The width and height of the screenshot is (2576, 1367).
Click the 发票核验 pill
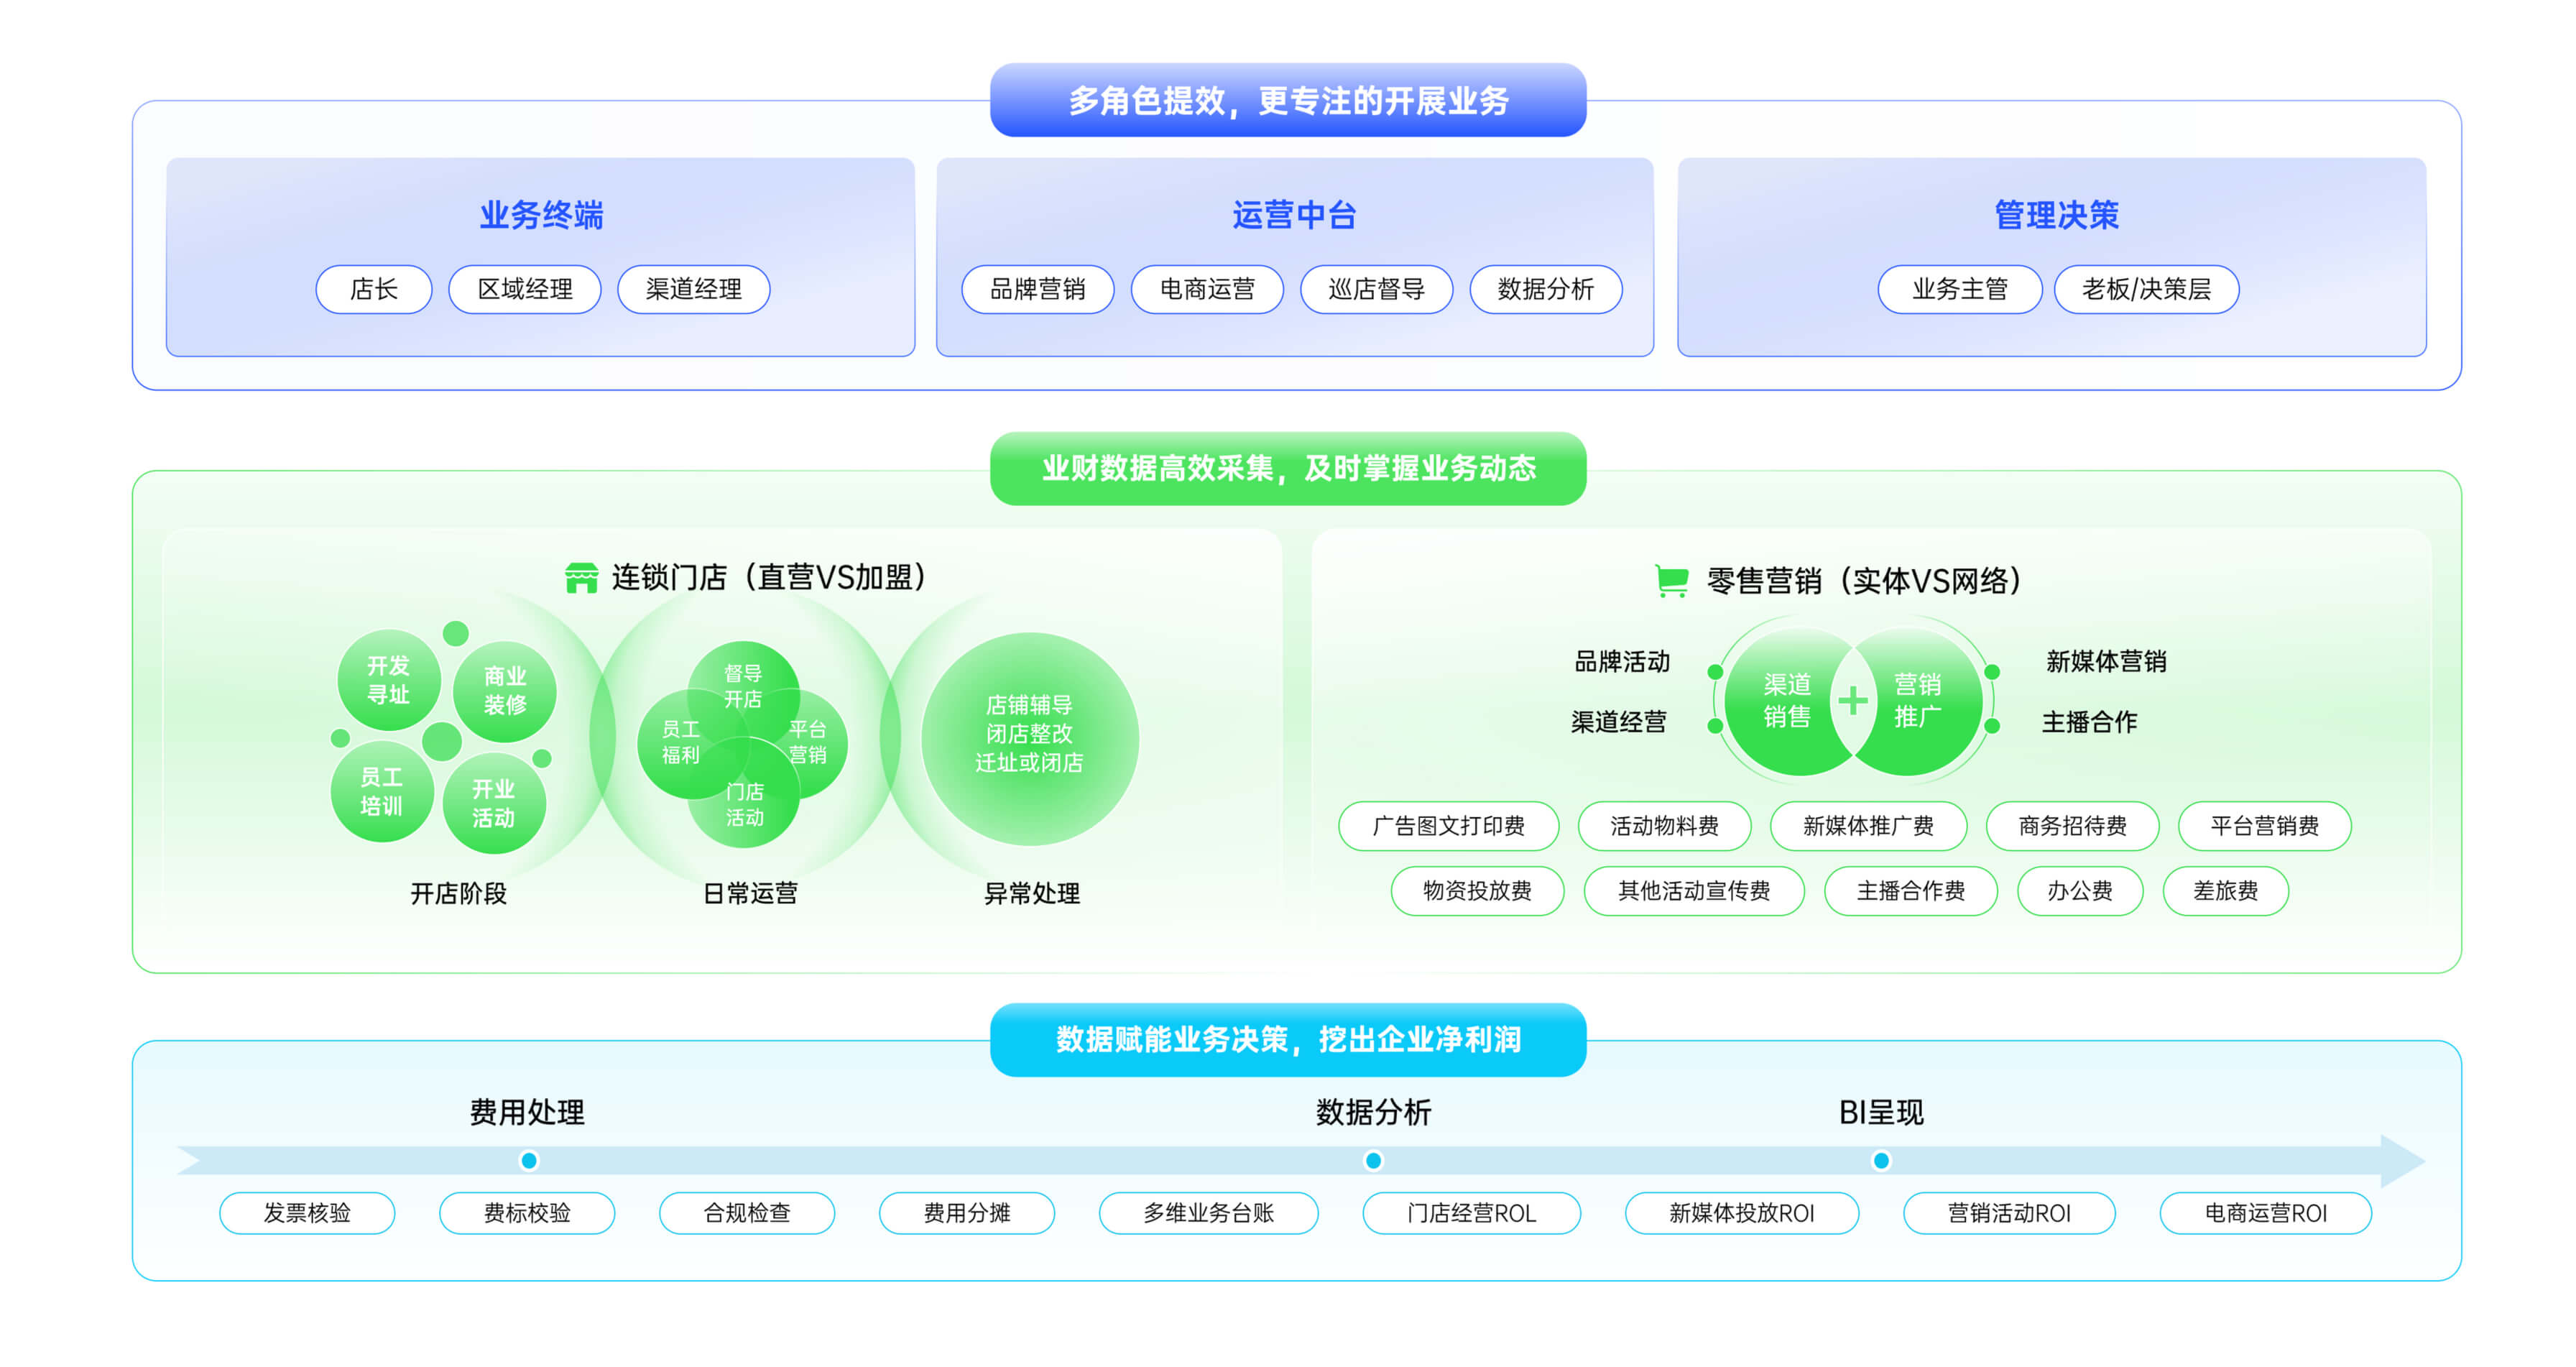tap(307, 1213)
